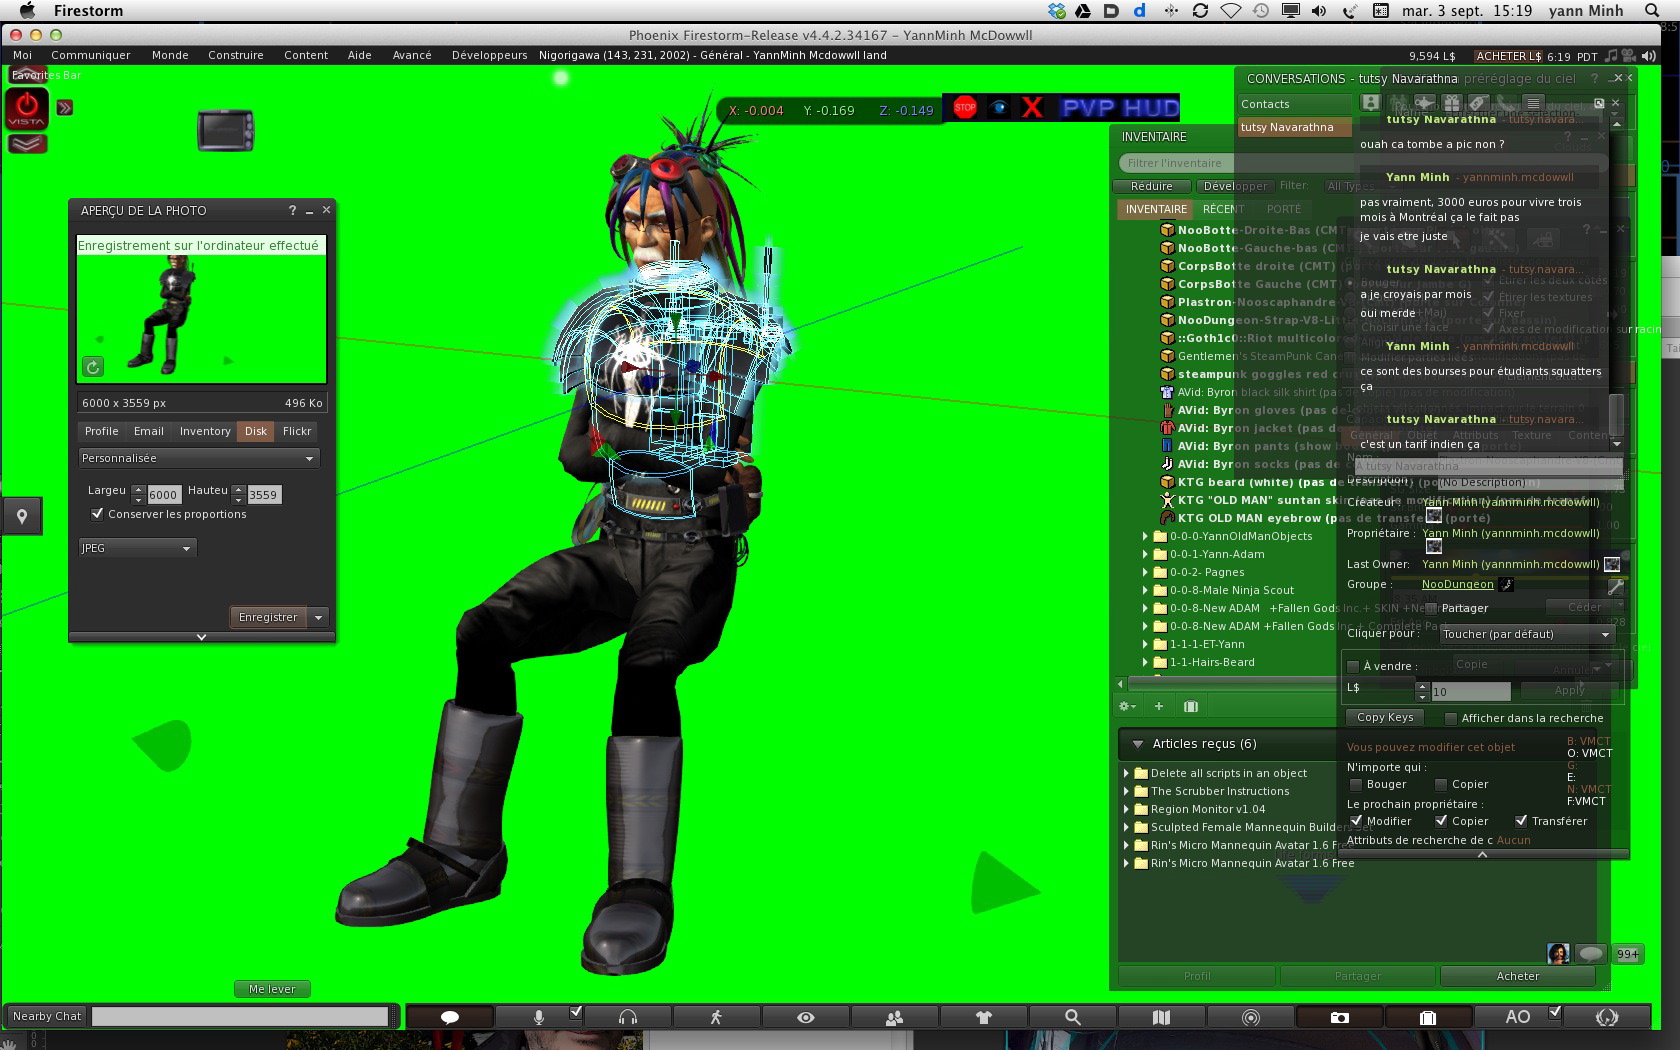The height and width of the screenshot is (1050, 1680).
Task: Click the wrench icon beside group NooDungeon
Action: 1615,586
